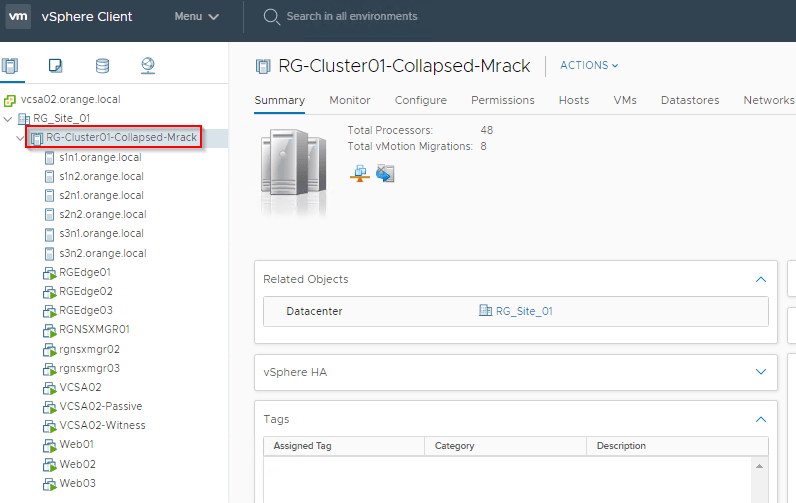The height and width of the screenshot is (503, 796).
Task: Collapse the RG-Cluster01-Collapsed-Mrack tree node
Action: pos(20,138)
